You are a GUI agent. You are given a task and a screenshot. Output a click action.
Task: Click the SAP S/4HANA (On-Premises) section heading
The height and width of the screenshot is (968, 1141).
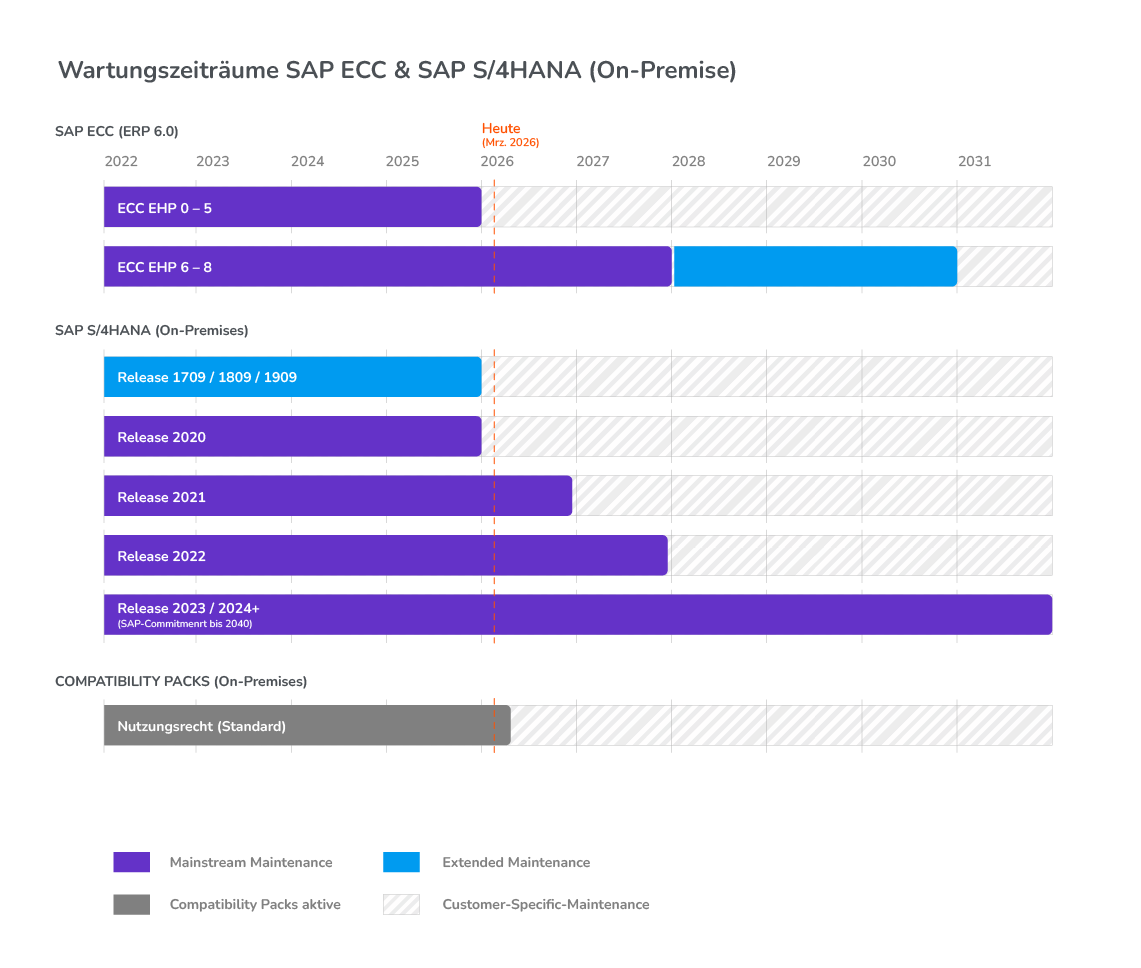pos(151,330)
